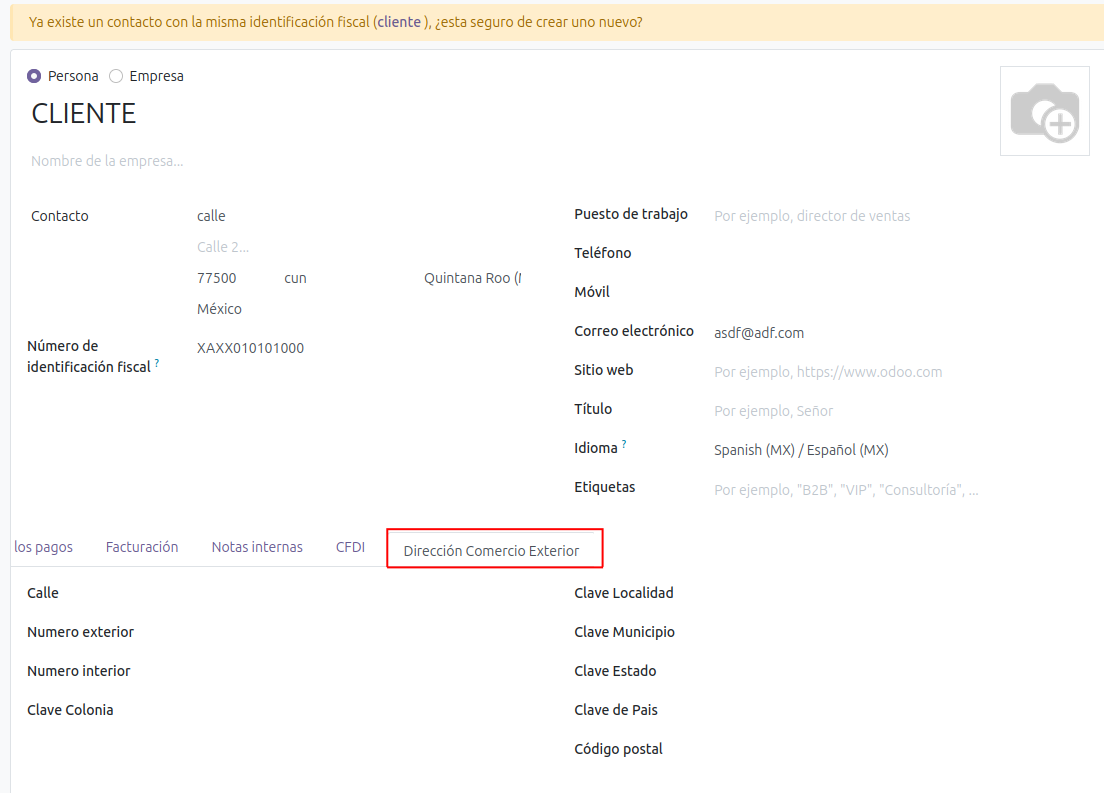Follow the cliente link in the warning banner
The image size is (1104, 793).
coord(399,21)
